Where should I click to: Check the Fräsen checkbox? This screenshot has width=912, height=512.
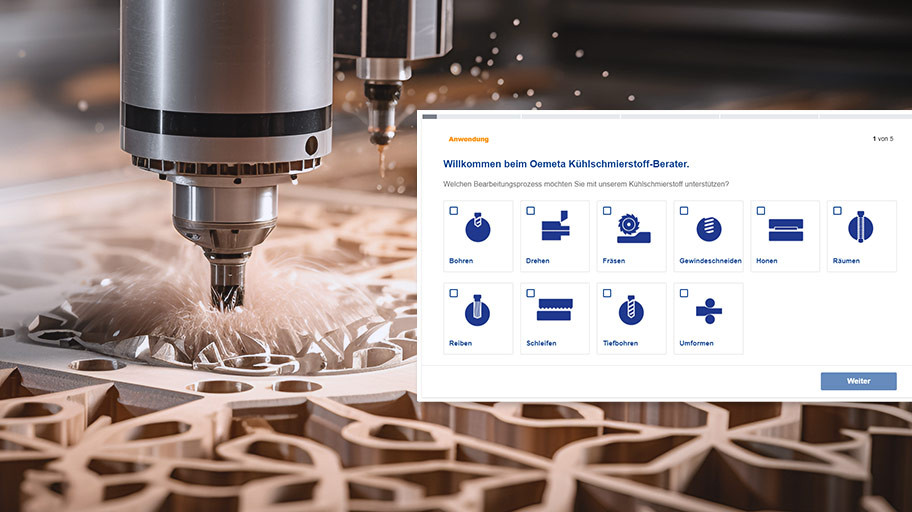point(607,211)
